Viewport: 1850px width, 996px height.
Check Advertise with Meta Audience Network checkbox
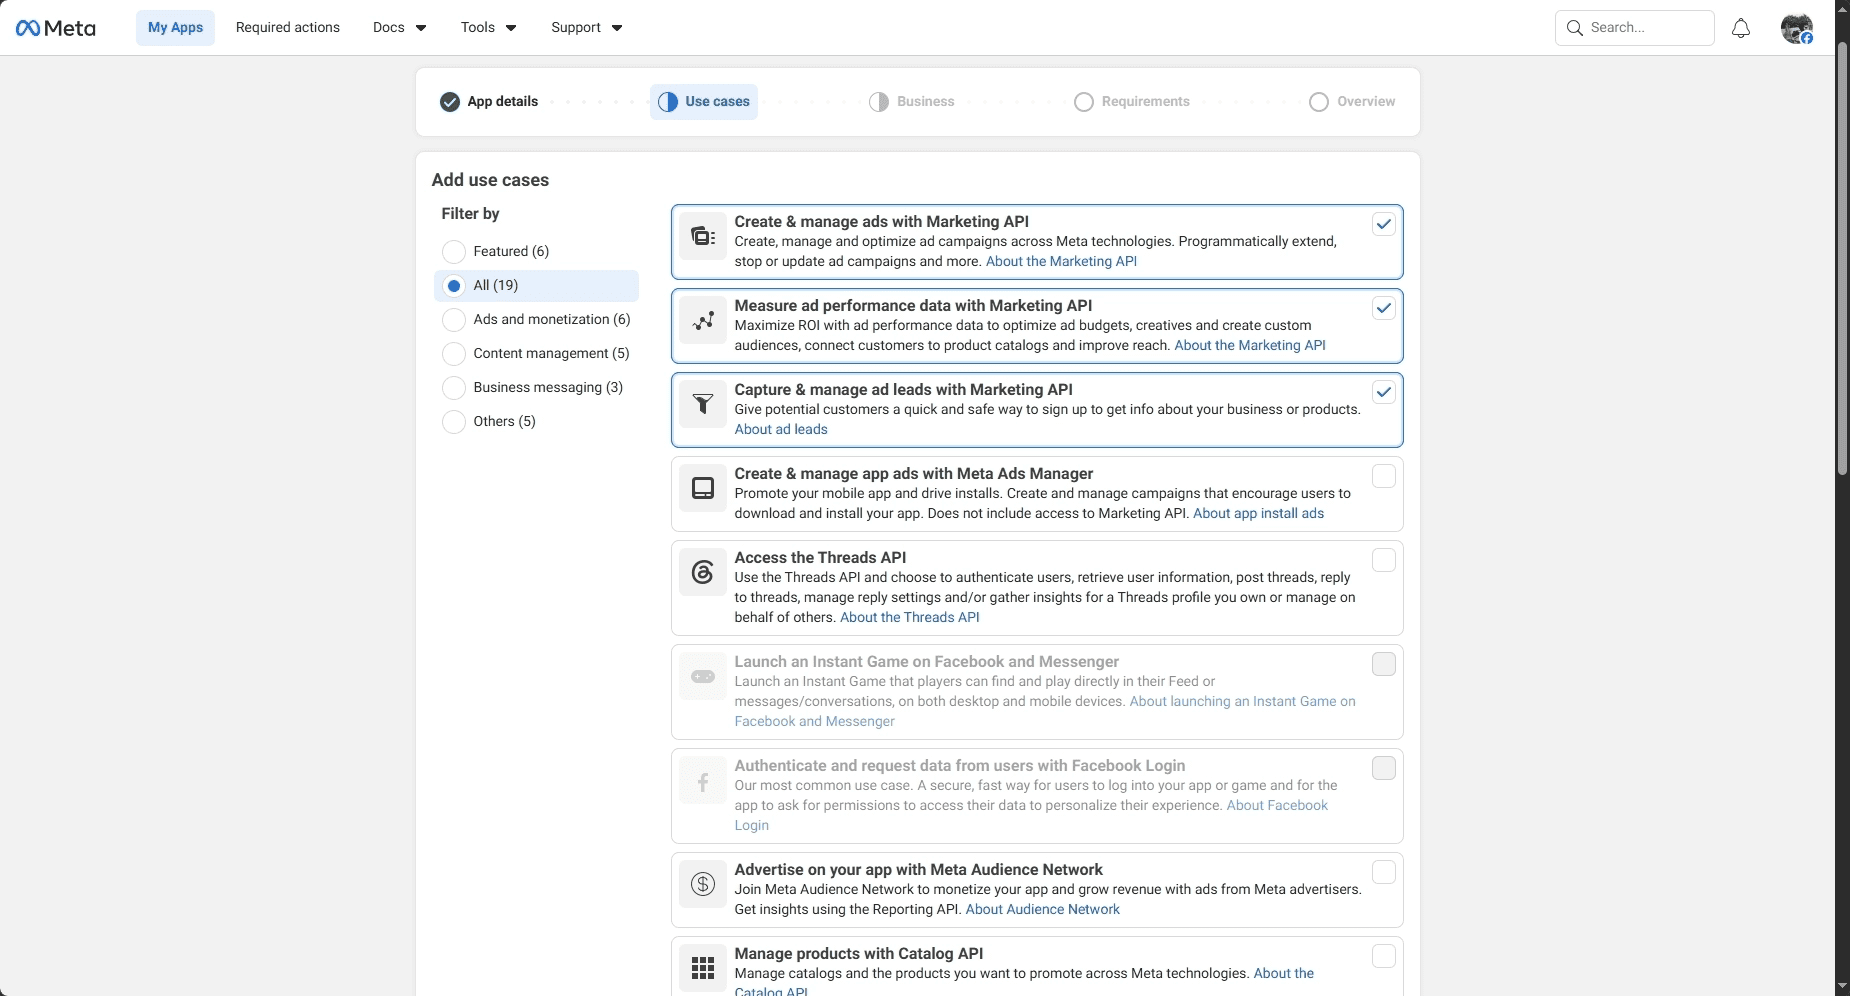coord(1384,872)
